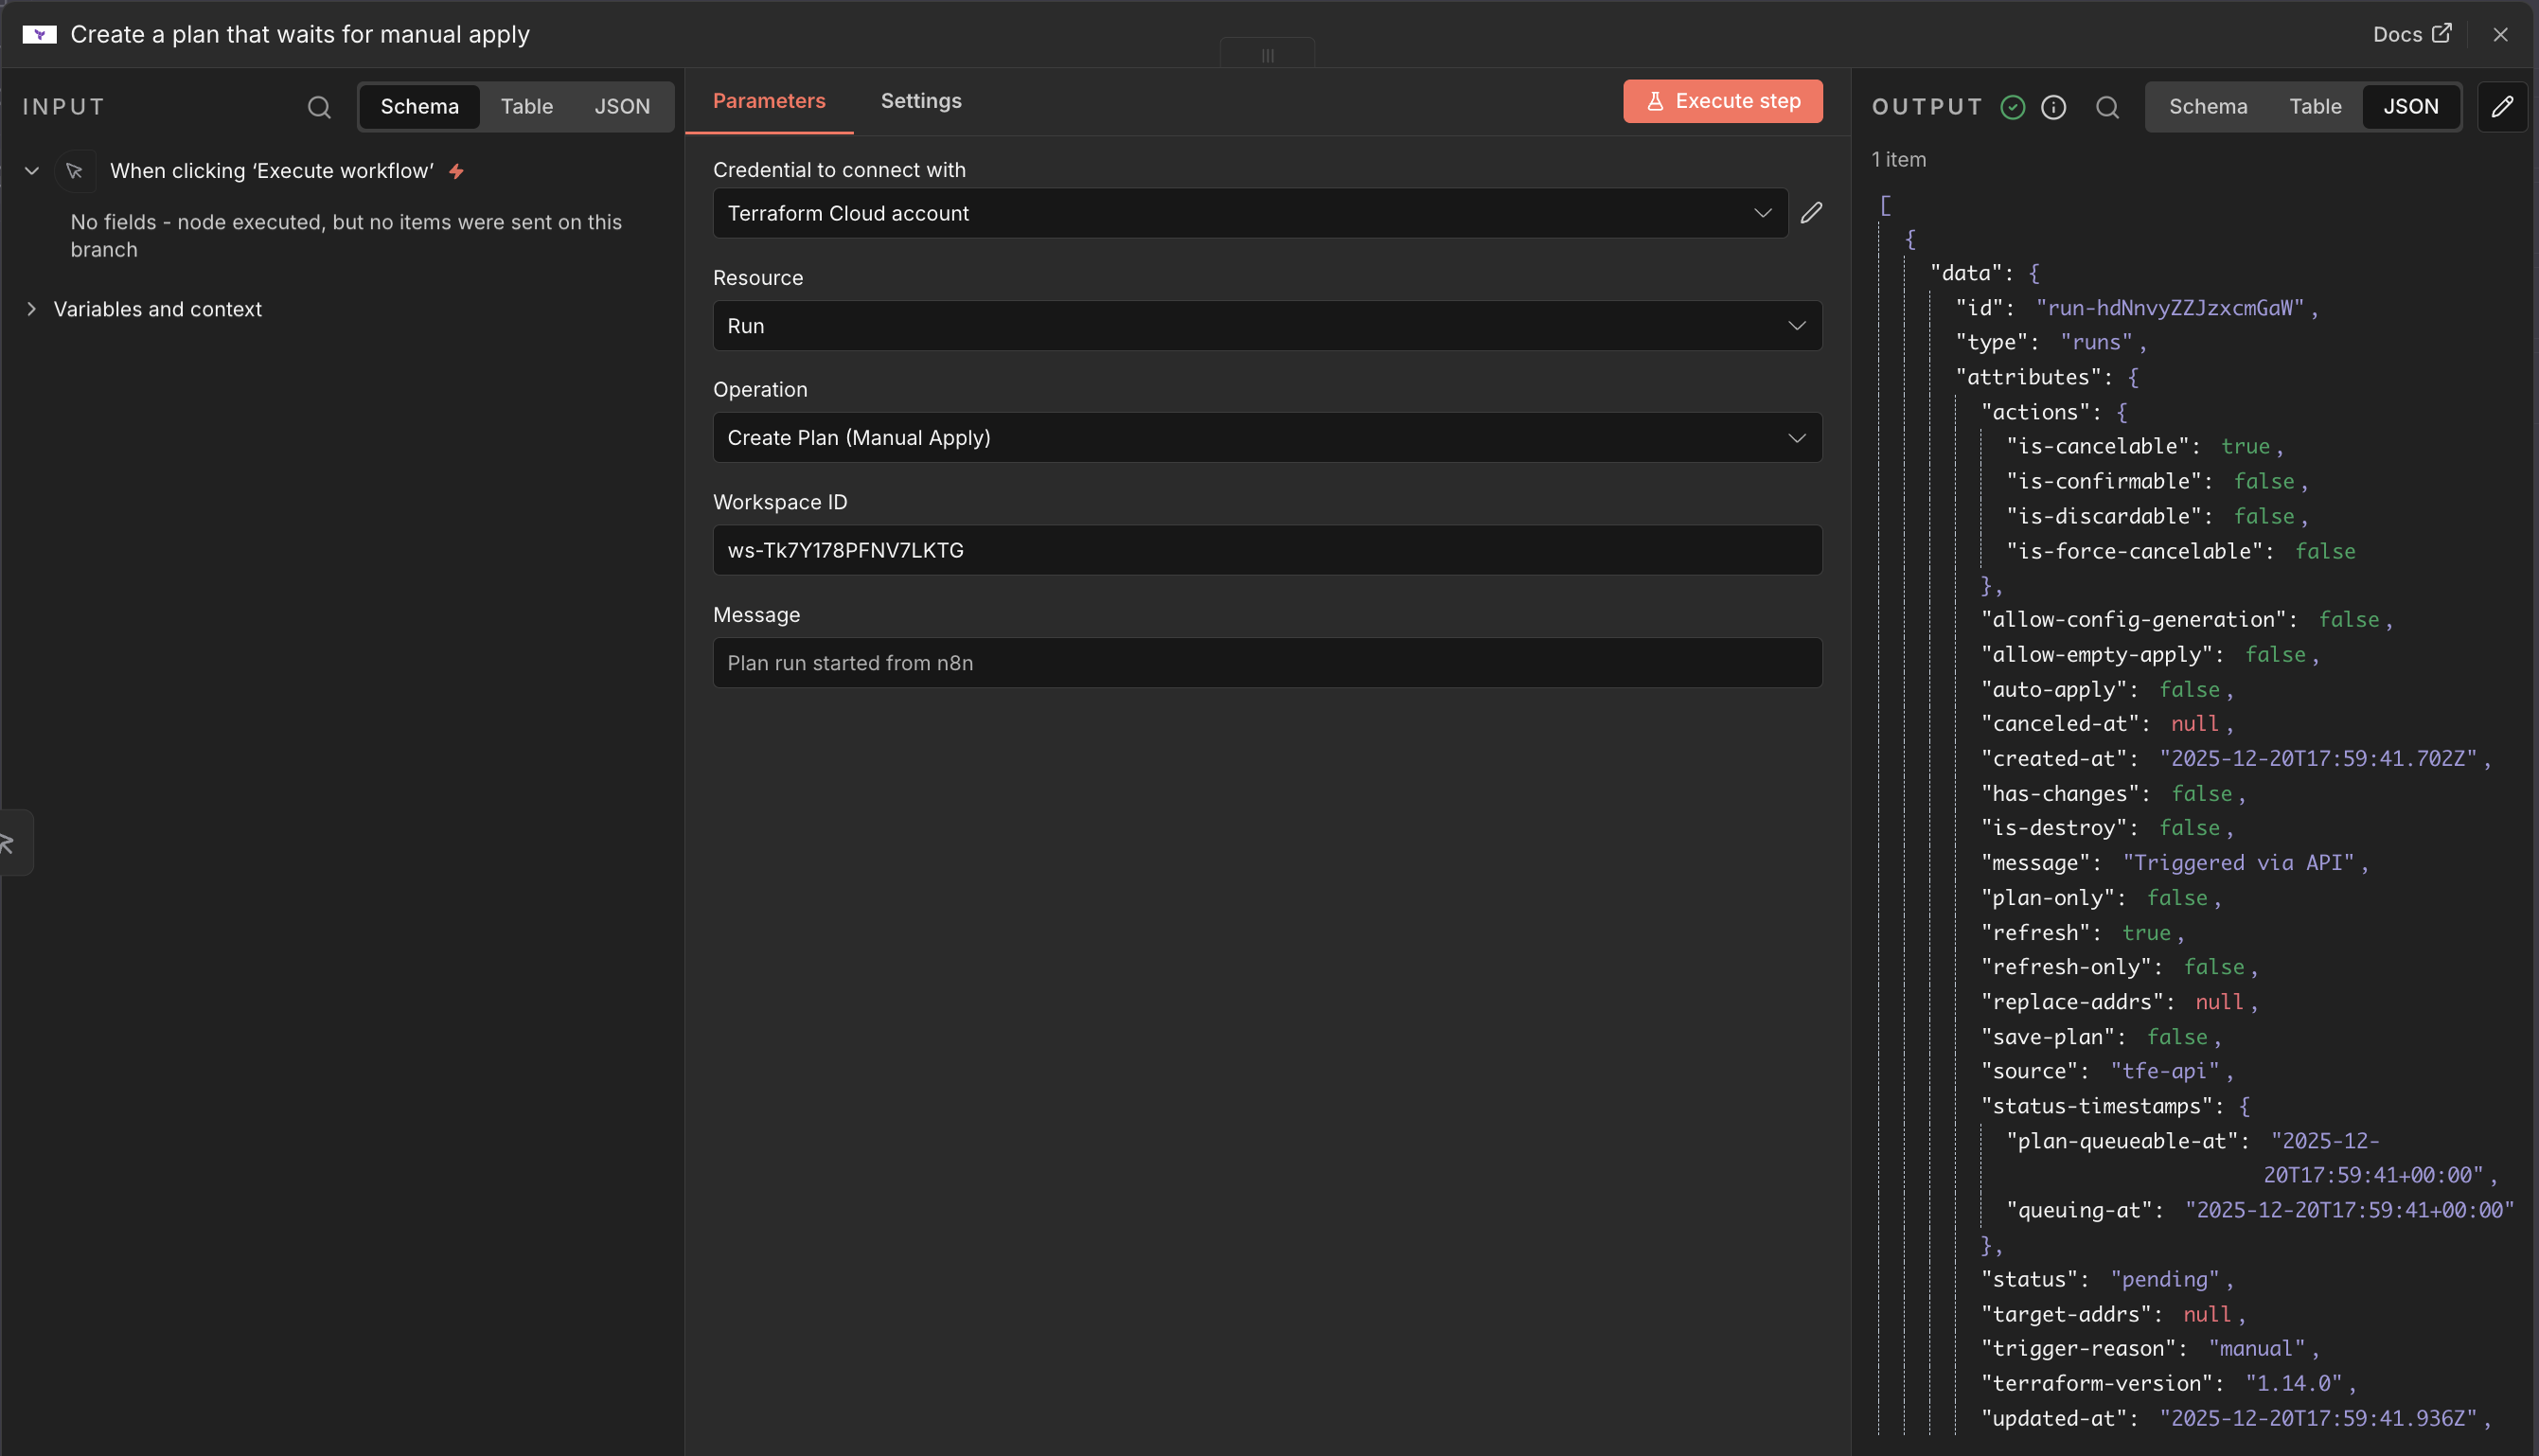Click the '1 item' output count label
Image resolution: width=2539 pixels, height=1456 pixels.
pos(1898,160)
